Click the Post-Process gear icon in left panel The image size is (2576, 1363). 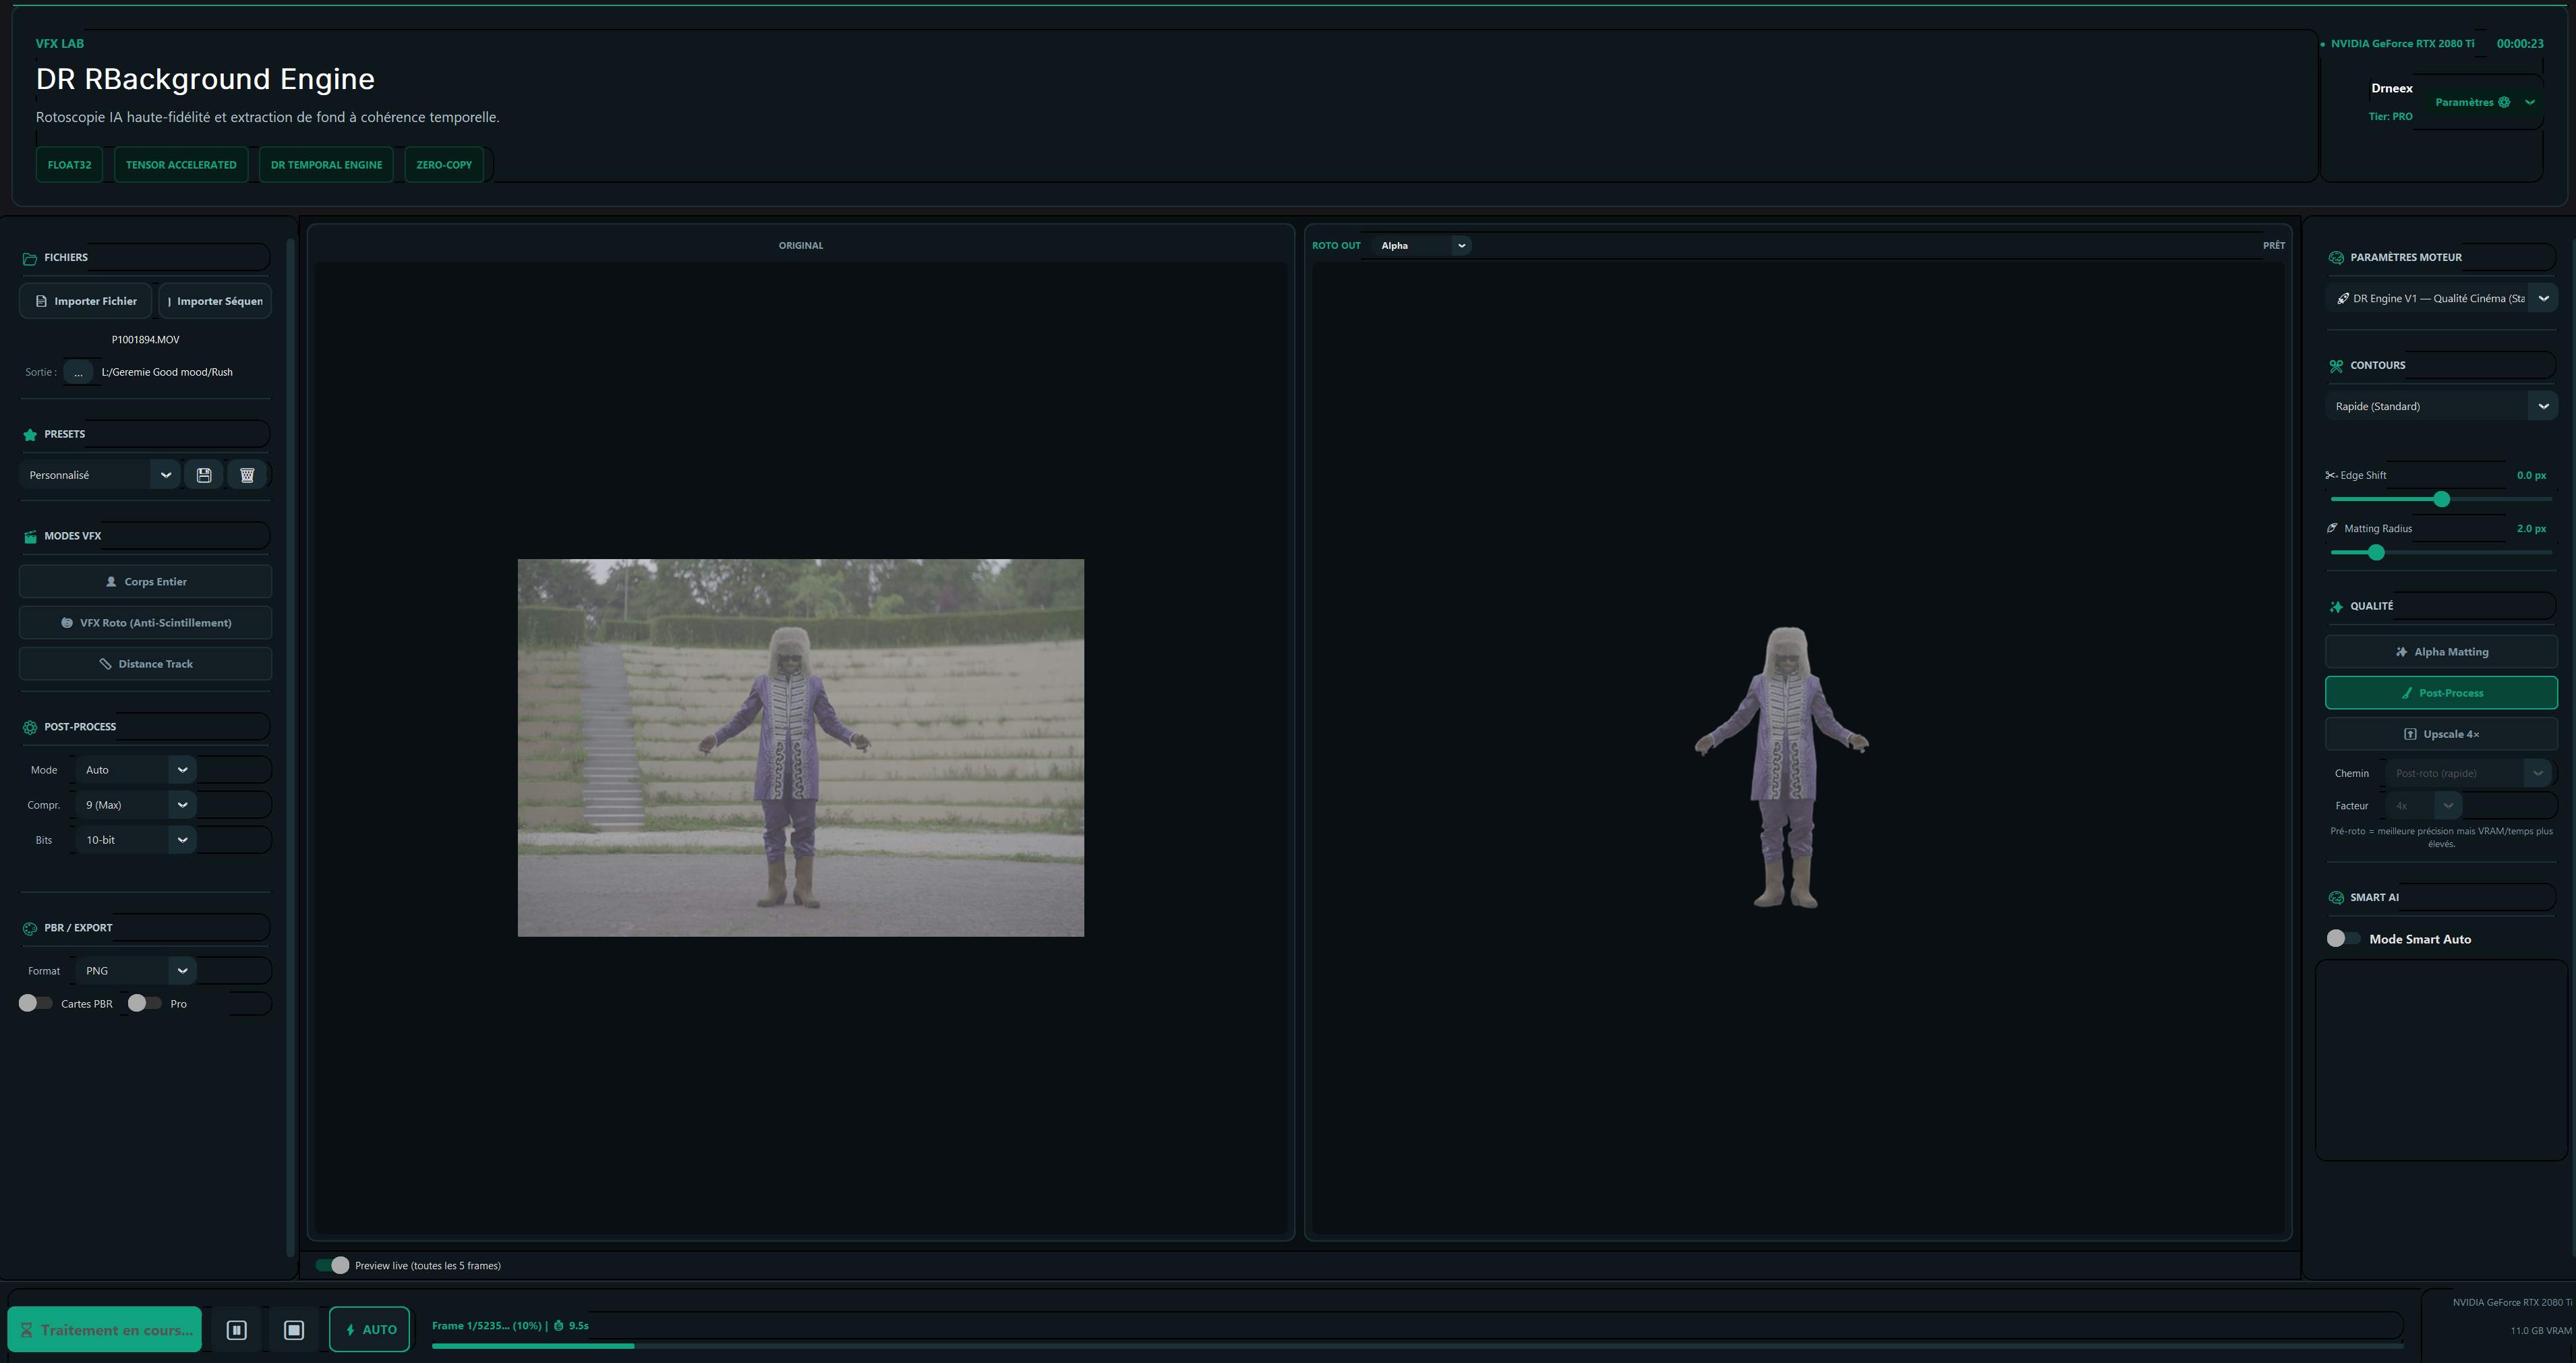(x=30, y=727)
